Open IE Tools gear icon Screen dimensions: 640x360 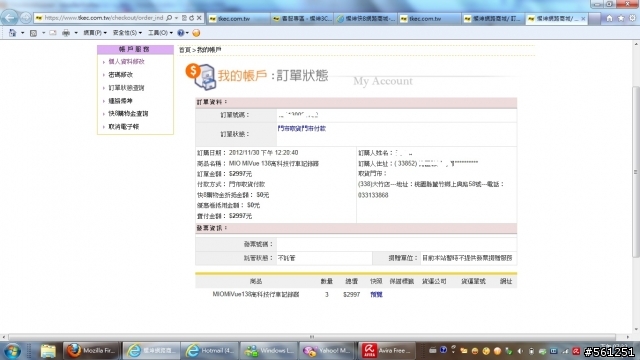[632, 18]
